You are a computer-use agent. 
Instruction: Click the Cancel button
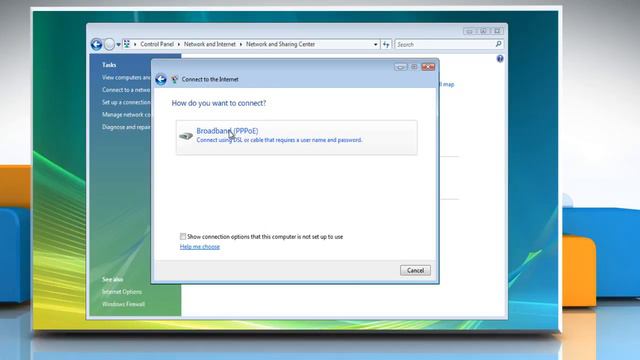tap(415, 270)
